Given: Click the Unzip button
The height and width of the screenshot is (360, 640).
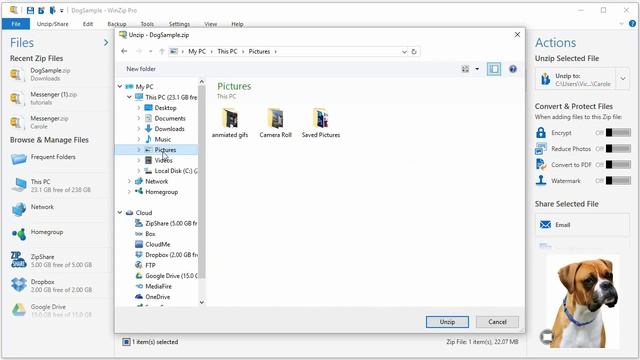Looking at the screenshot, I should [x=447, y=322].
